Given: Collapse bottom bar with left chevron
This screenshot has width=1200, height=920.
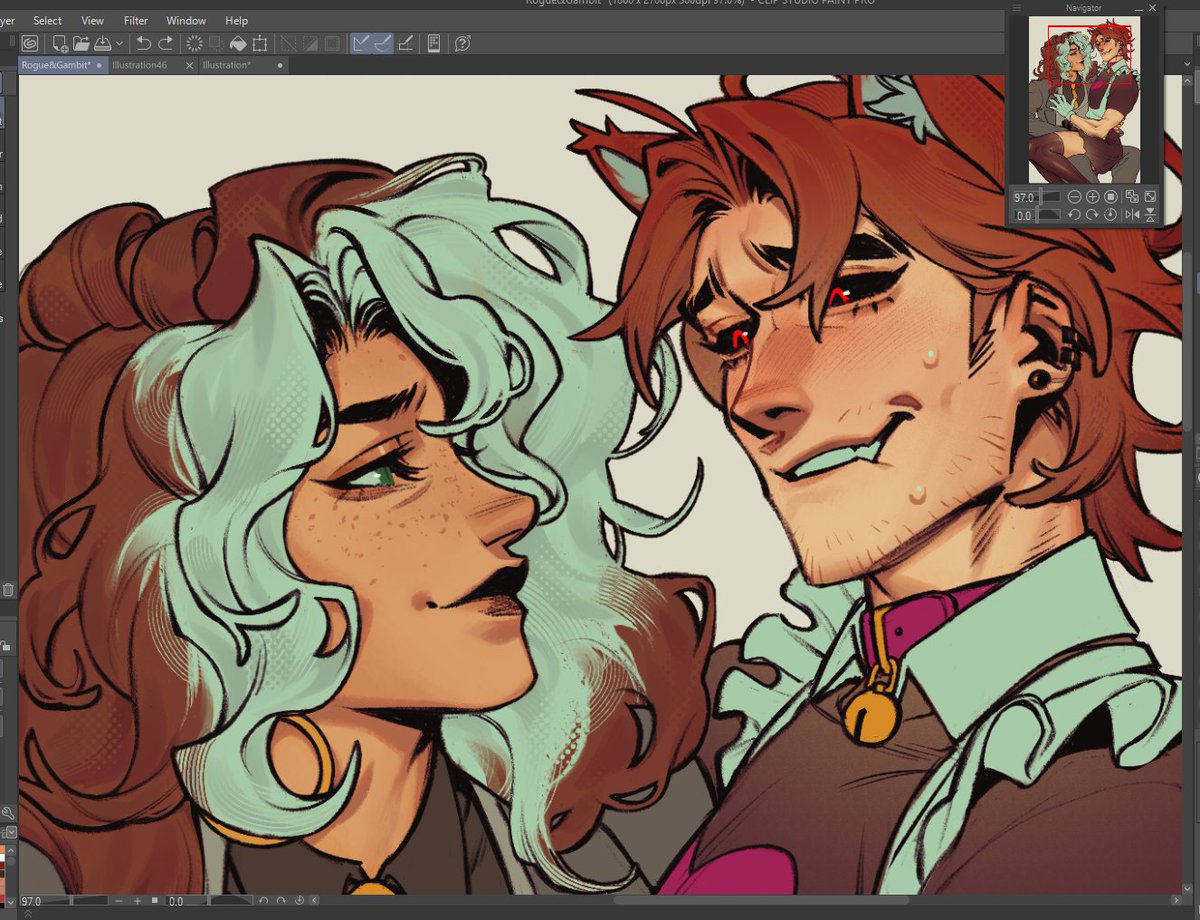Looking at the screenshot, I should click(x=314, y=901).
